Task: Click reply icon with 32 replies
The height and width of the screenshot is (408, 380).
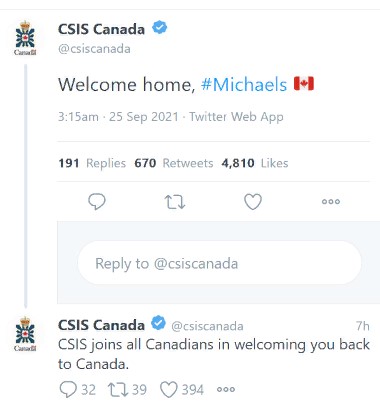Action: [68, 389]
